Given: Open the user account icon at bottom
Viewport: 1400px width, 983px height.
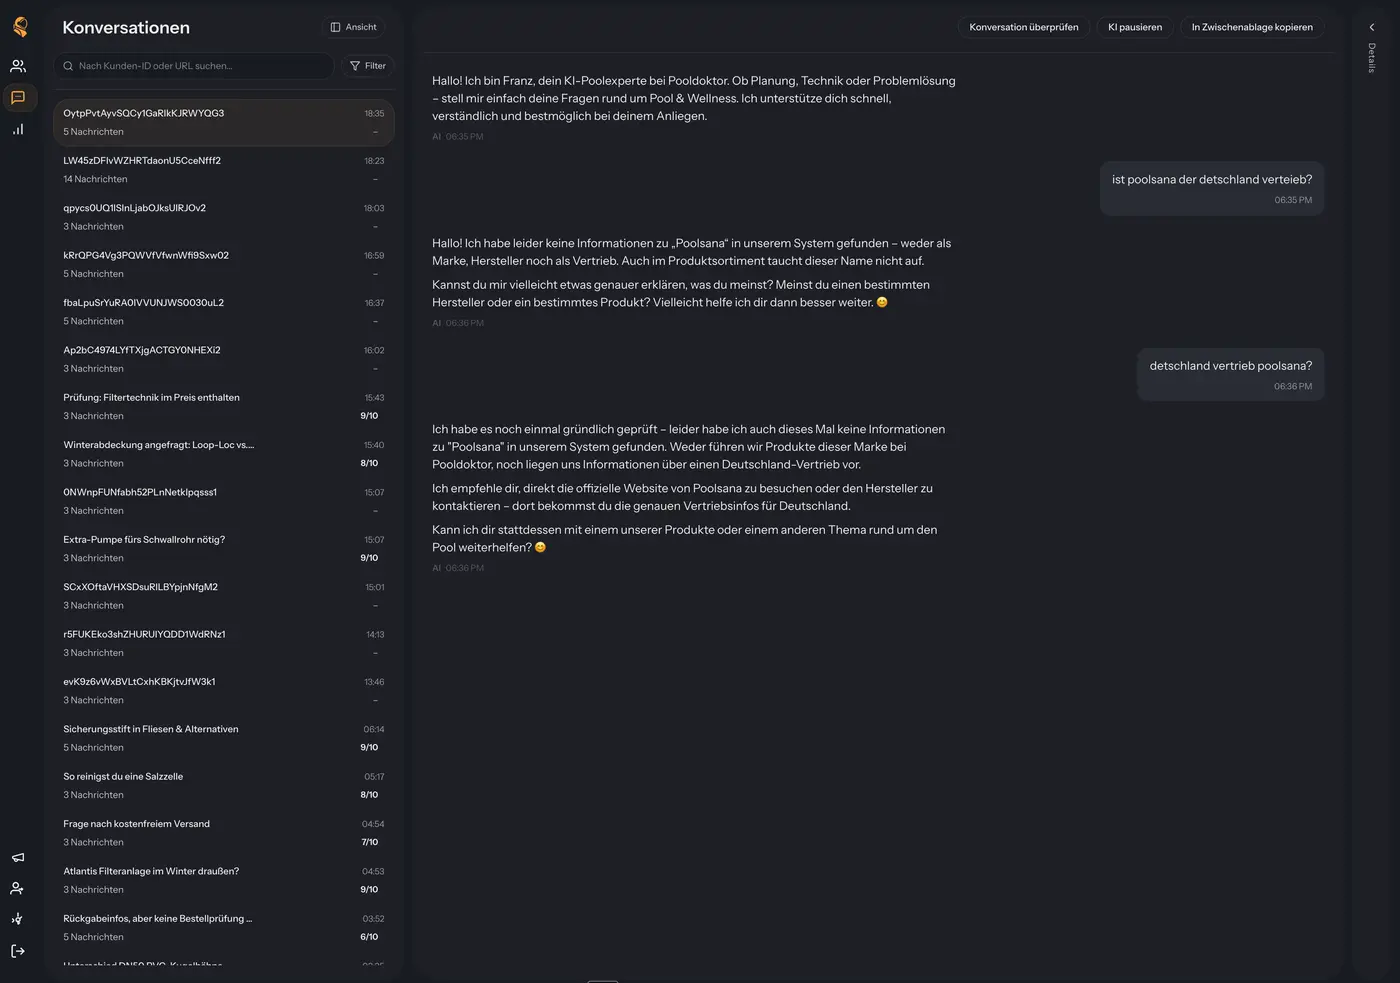Looking at the screenshot, I should (x=17, y=888).
